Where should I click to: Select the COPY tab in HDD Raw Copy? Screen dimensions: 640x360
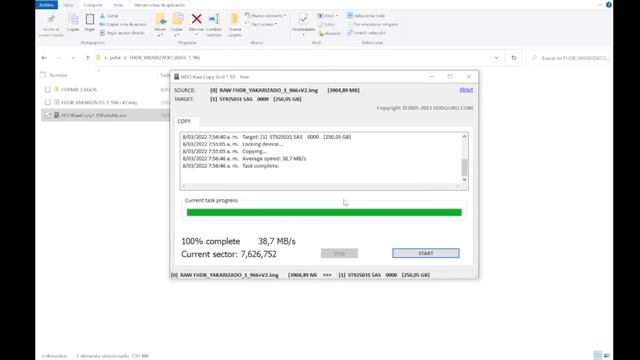184,121
